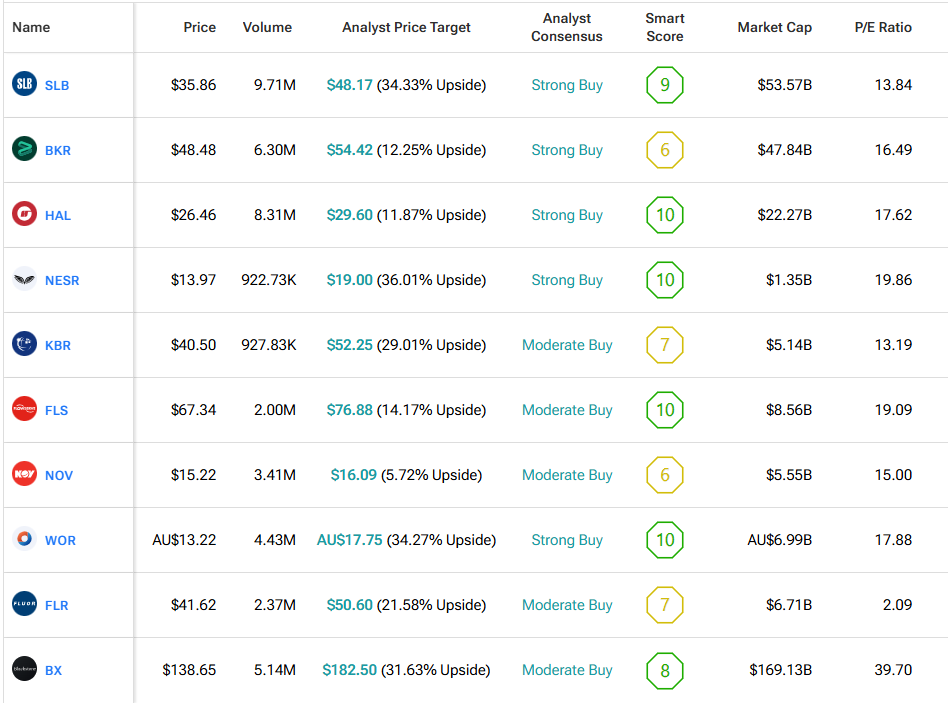Click the P/E Ratio column header
This screenshot has height=703, width=948.
click(x=882, y=27)
